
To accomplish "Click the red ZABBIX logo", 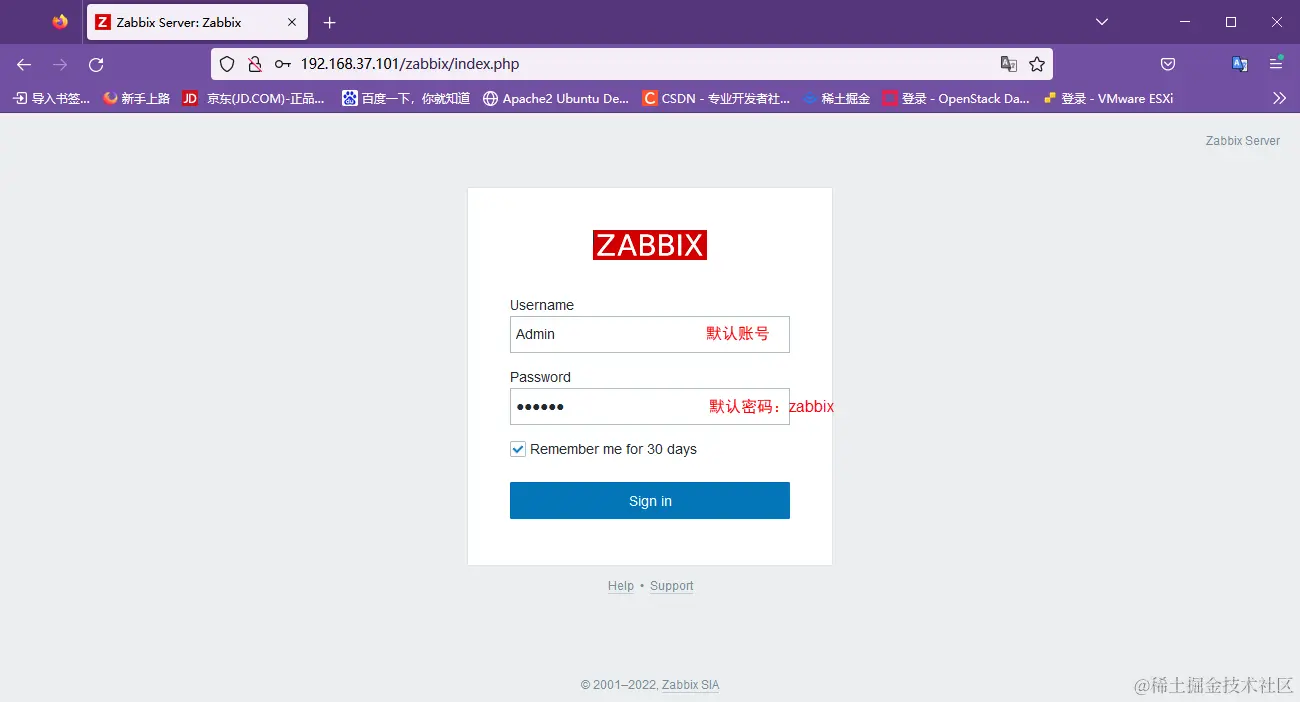I will [x=649, y=244].
